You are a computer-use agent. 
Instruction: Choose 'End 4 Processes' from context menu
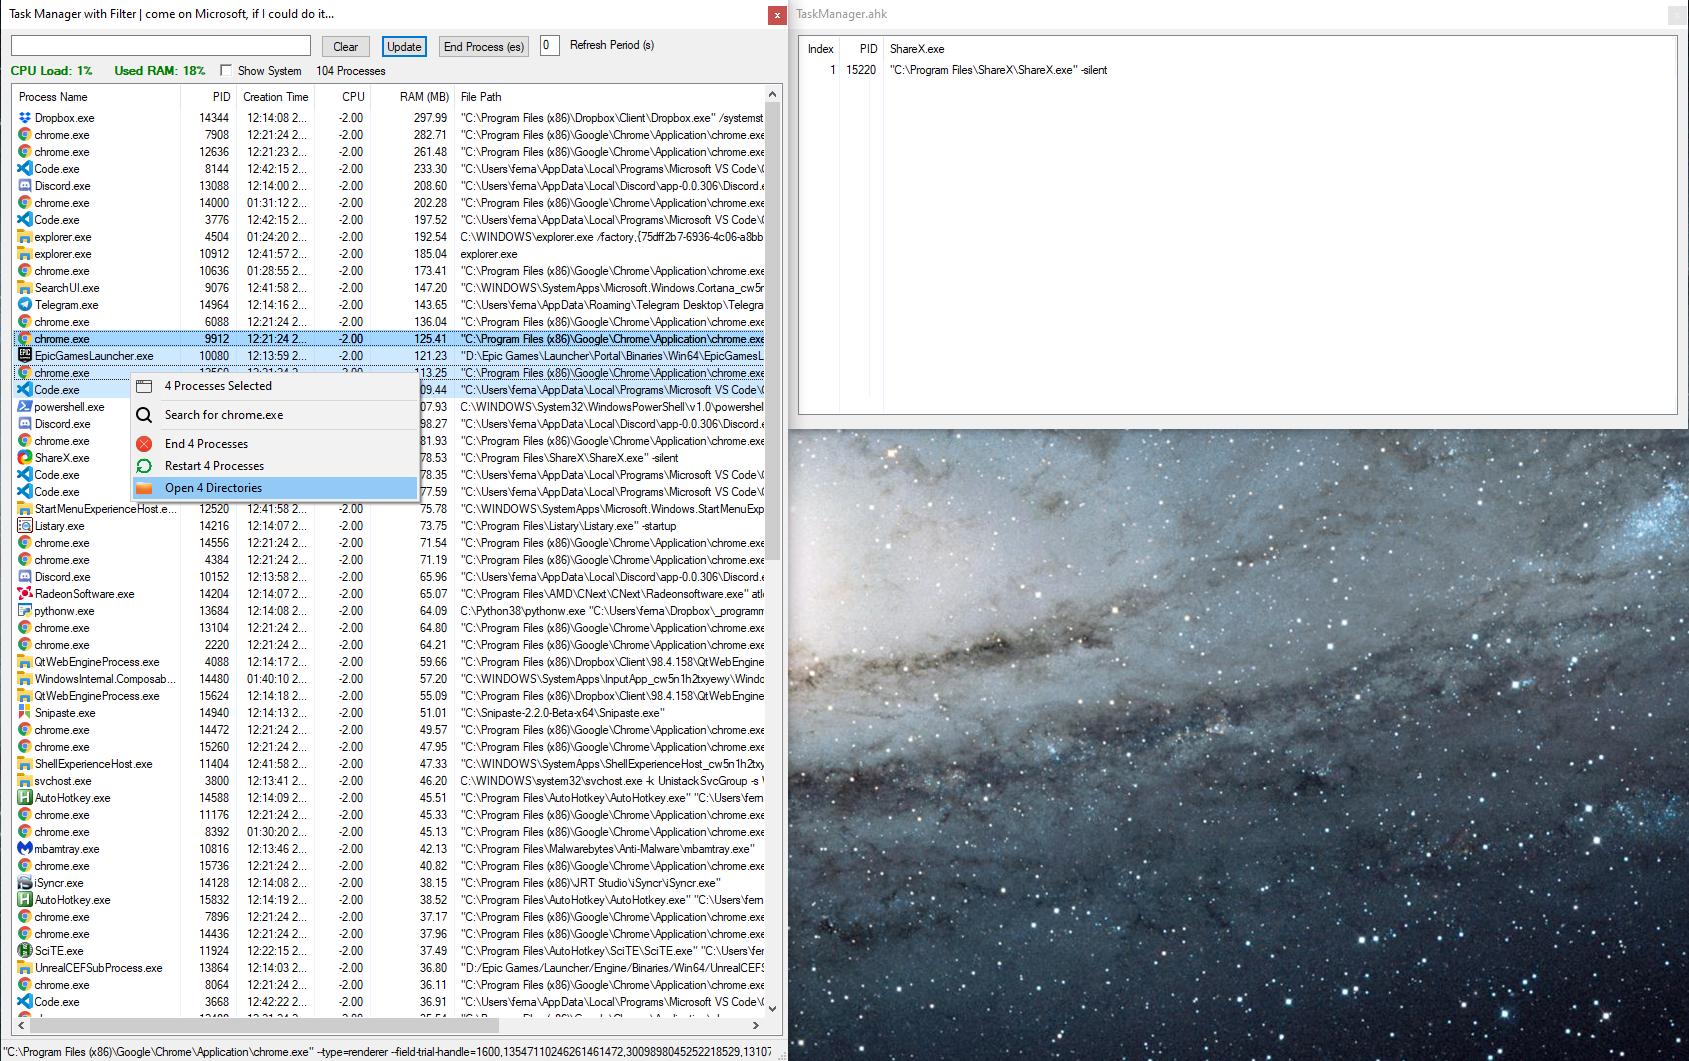(x=275, y=444)
